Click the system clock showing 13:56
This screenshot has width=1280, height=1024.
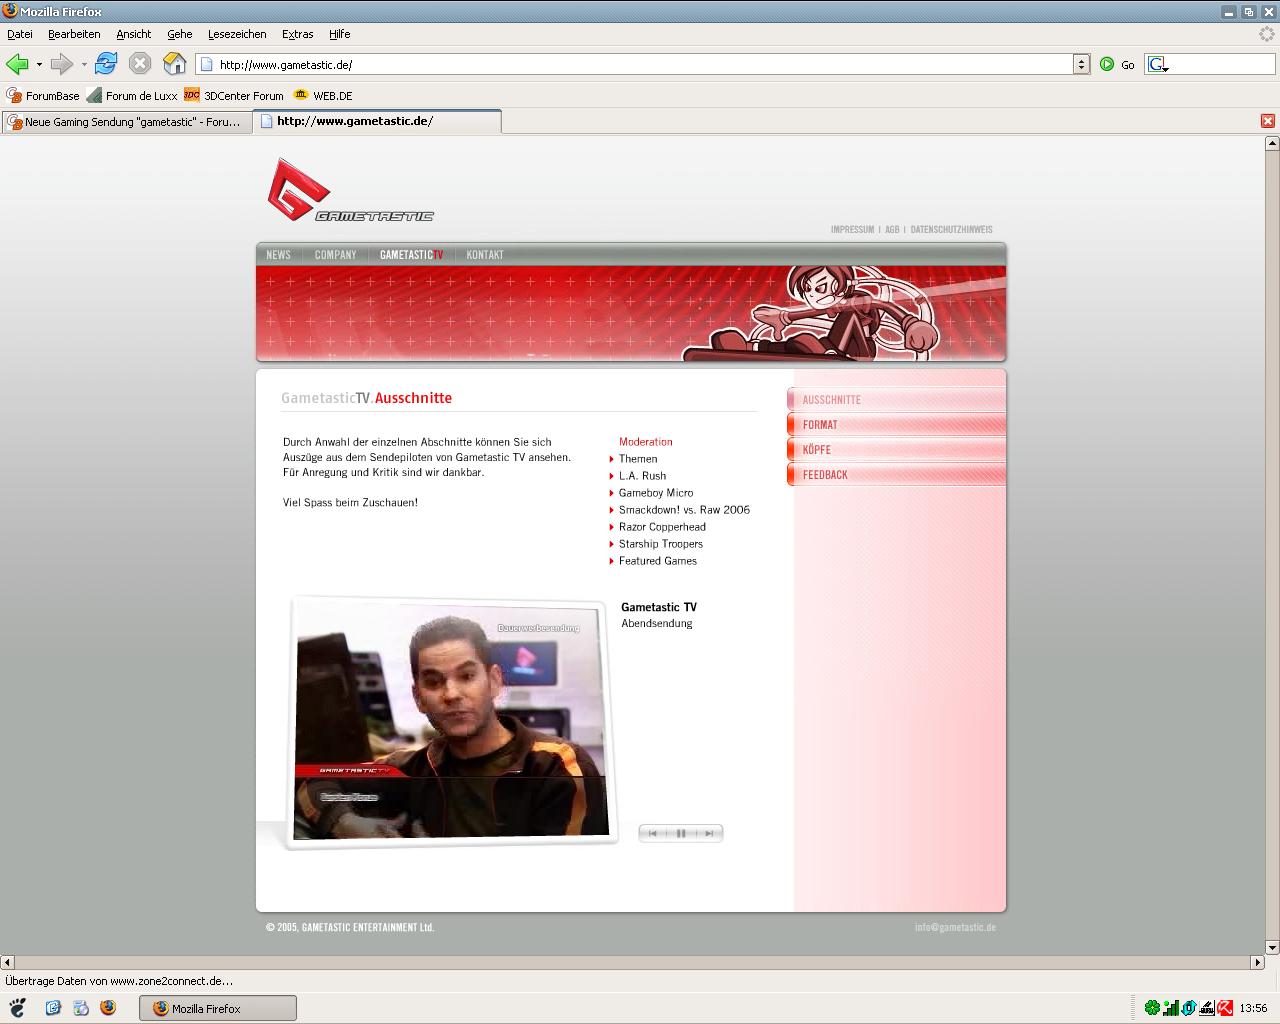(1253, 1008)
